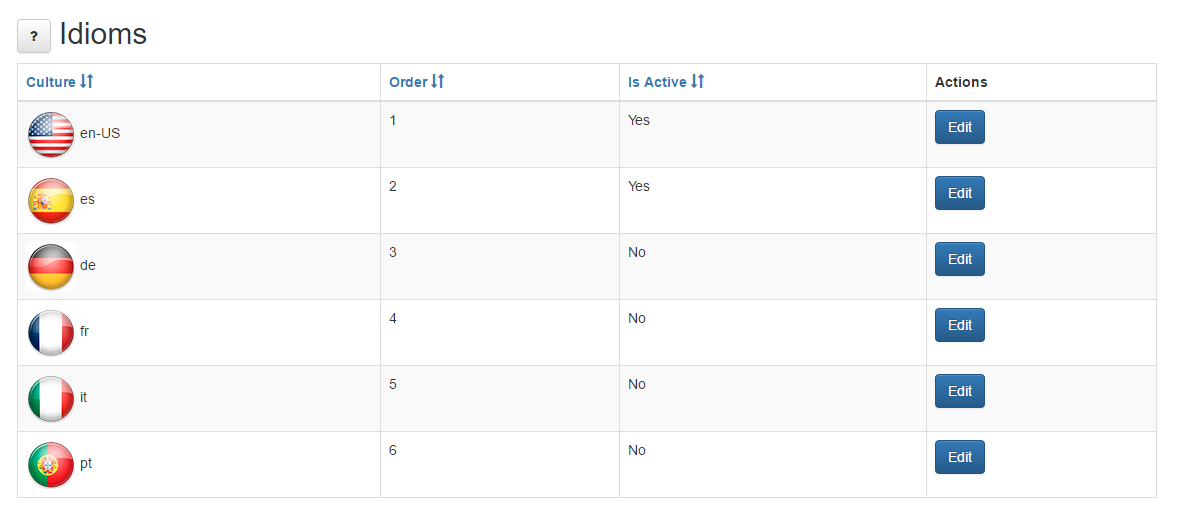Click the Germany flag icon
1177x519 pixels.
[x=51, y=267]
